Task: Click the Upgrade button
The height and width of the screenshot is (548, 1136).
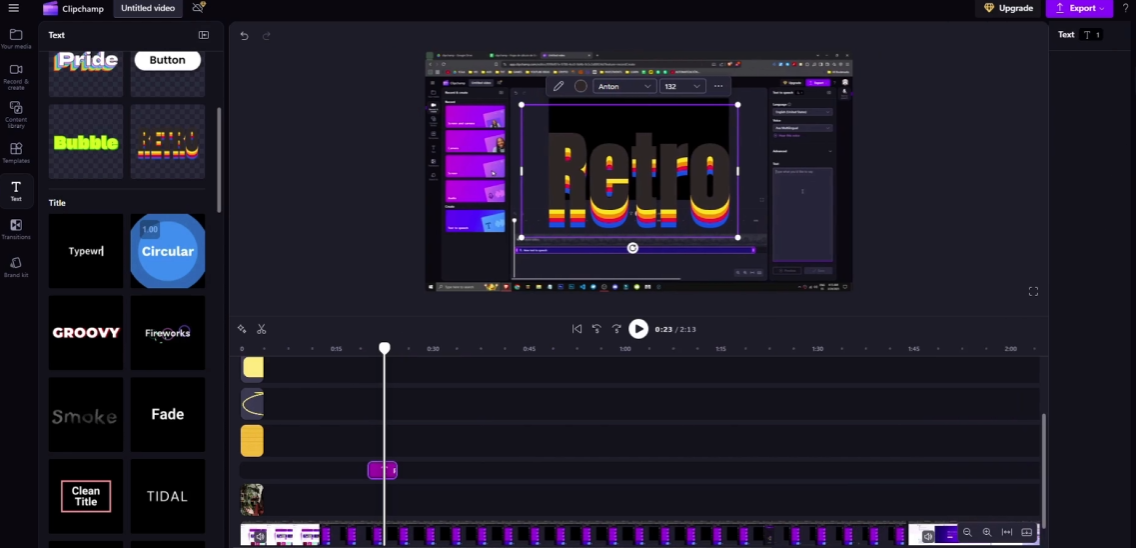Action: coord(1008,8)
